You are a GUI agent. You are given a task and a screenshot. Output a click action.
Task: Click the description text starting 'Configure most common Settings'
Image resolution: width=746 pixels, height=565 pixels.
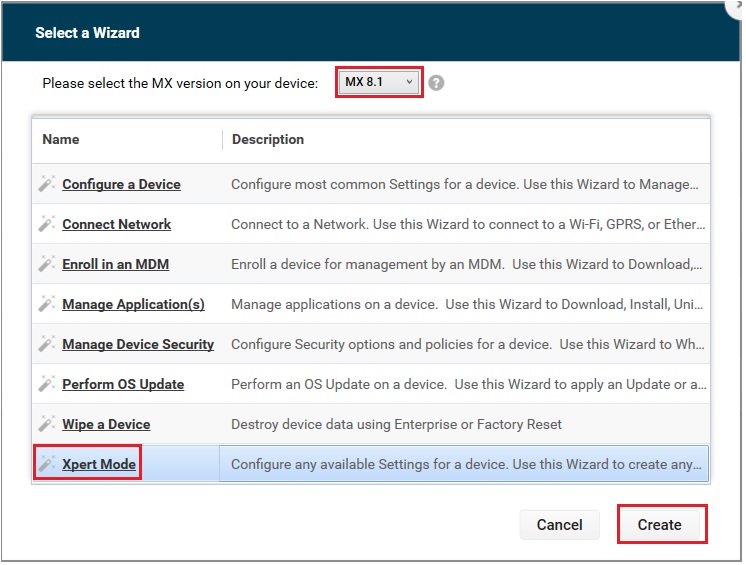(x=465, y=184)
